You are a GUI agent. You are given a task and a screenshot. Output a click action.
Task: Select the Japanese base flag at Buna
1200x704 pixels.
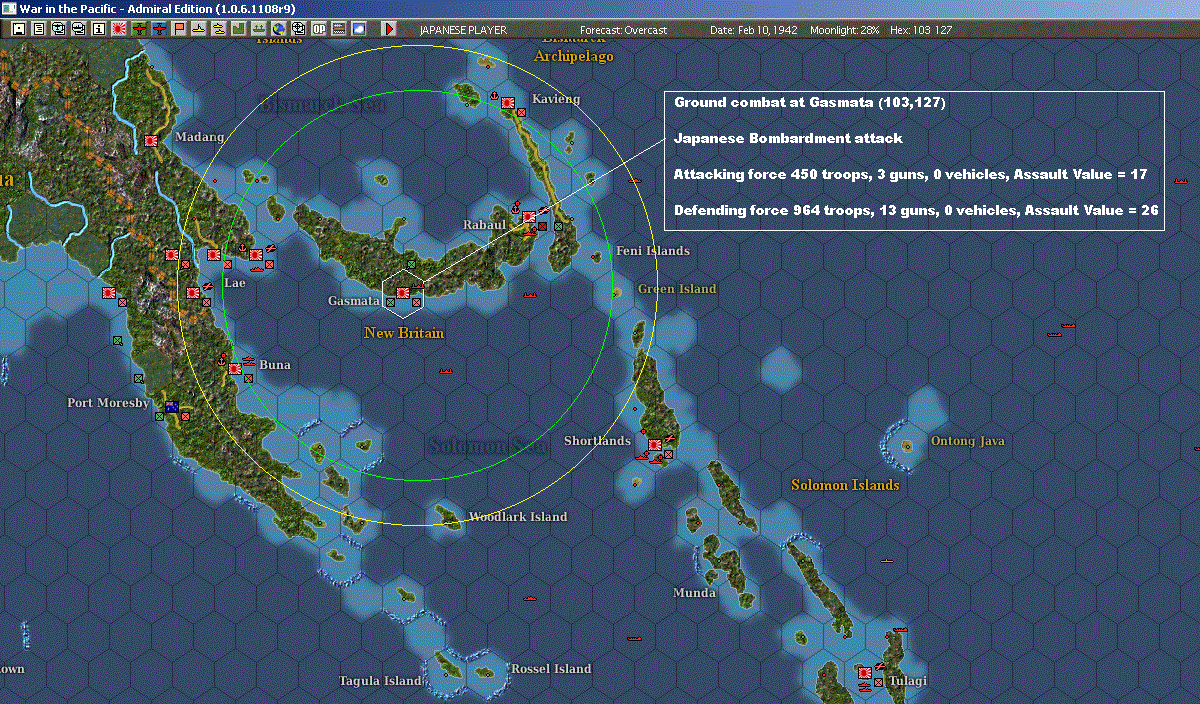(235, 369)
